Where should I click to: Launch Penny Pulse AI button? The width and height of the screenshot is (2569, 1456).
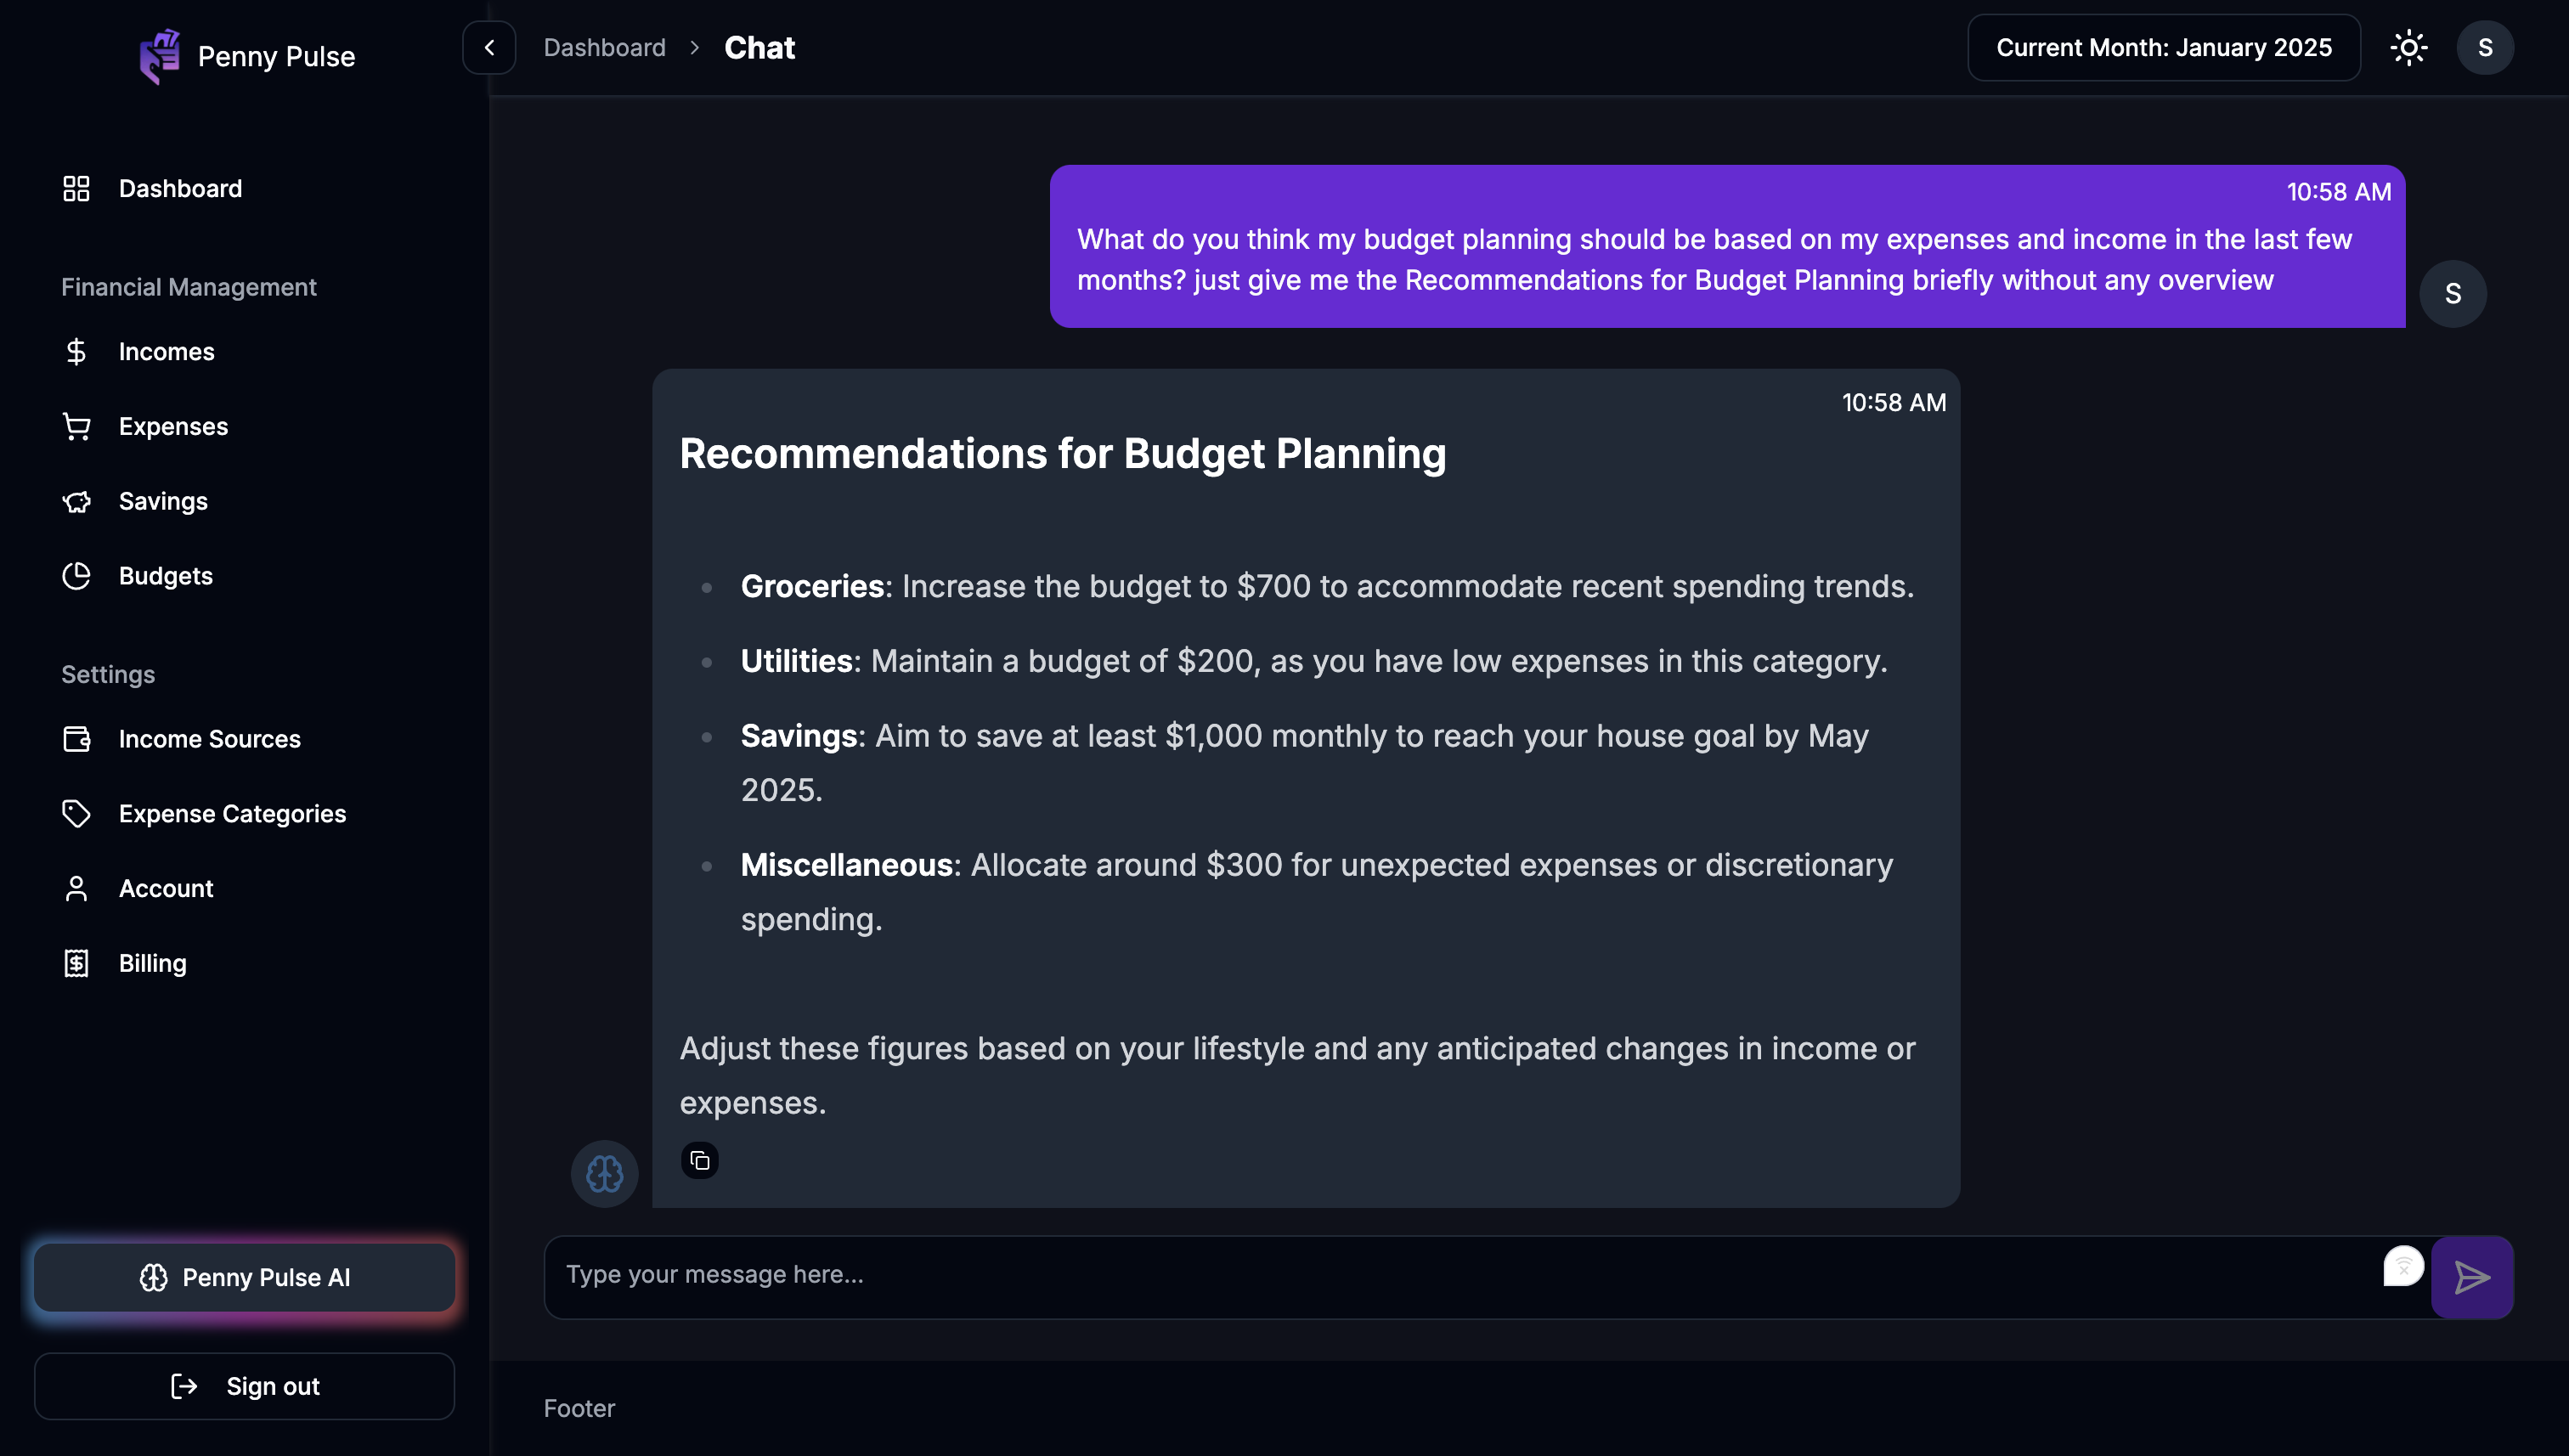[245, 1277]
